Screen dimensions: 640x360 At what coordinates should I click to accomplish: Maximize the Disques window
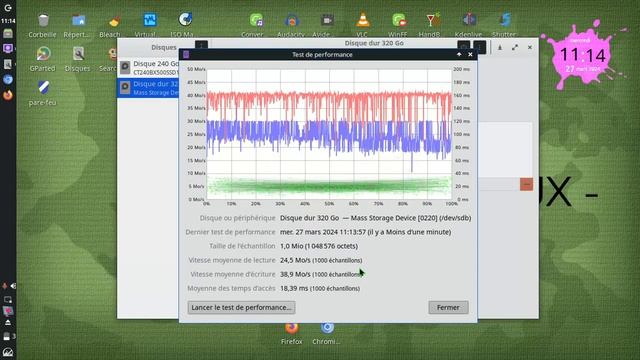coord(515,47)
